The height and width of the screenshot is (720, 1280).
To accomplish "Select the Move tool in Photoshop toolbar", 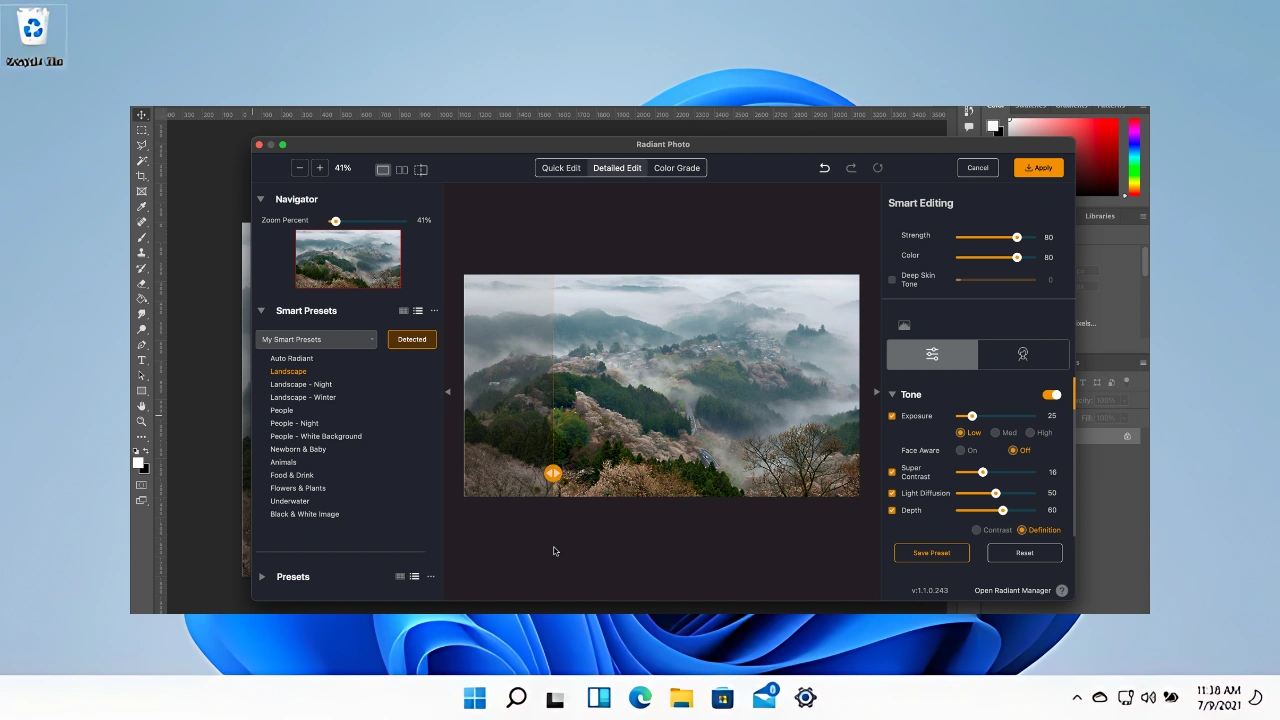I will click(141, 115).
